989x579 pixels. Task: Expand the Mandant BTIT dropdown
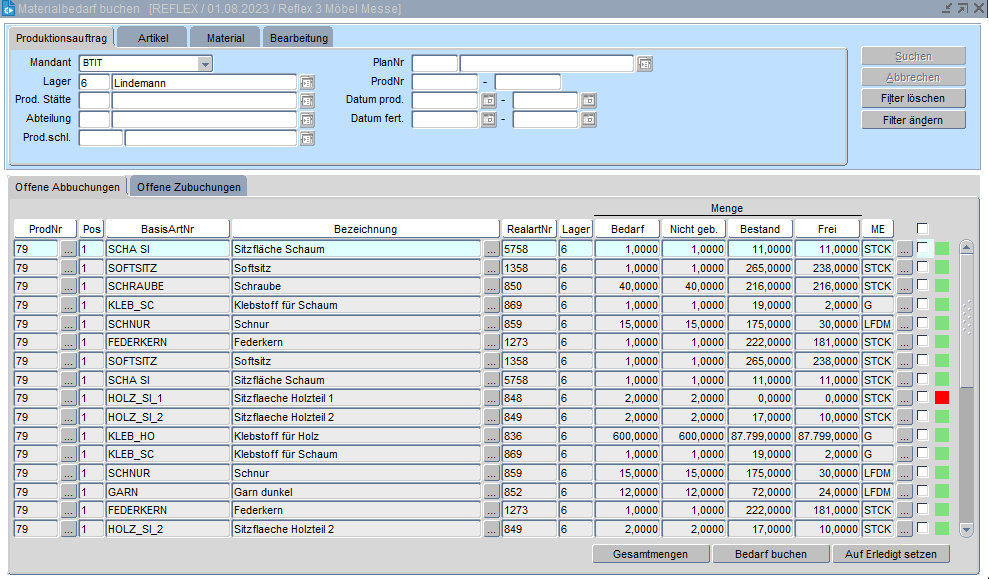[205, 64]
